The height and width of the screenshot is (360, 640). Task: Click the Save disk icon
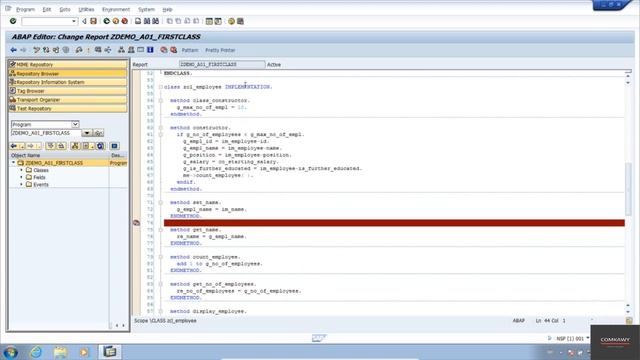point(93,21)
